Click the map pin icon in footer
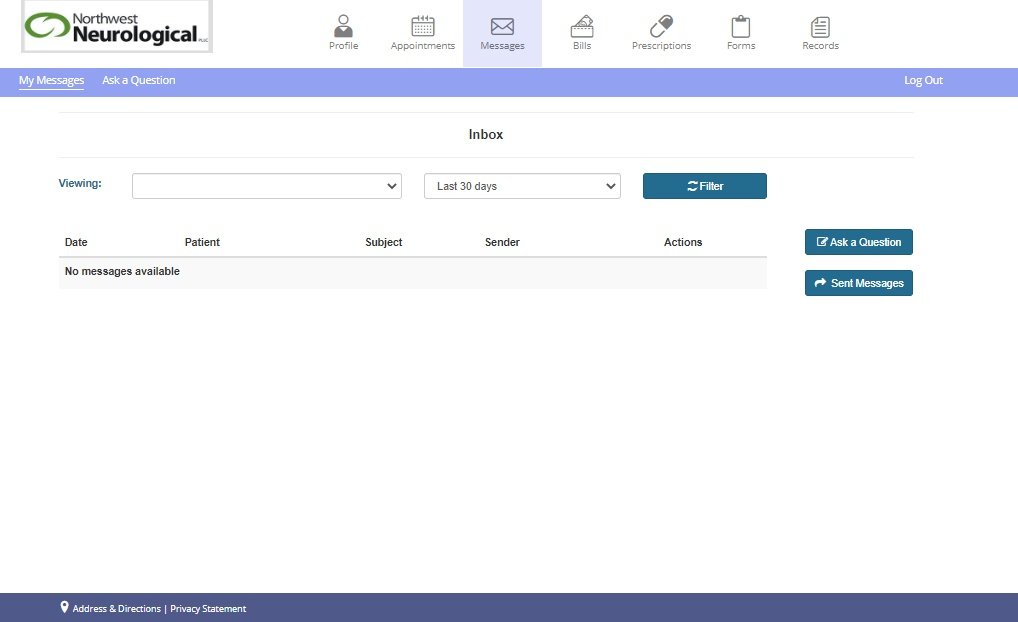 click(x=65, y=607)
